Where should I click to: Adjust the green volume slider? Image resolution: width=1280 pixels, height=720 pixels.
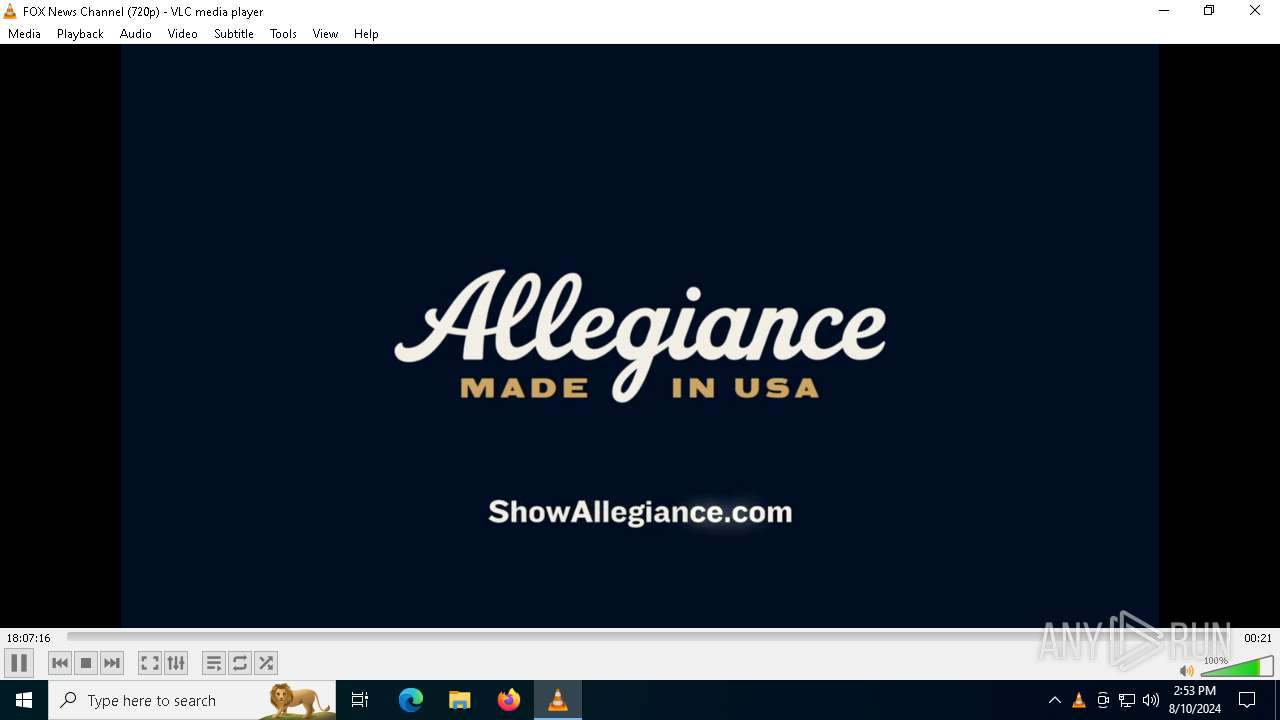(1237, 667)
